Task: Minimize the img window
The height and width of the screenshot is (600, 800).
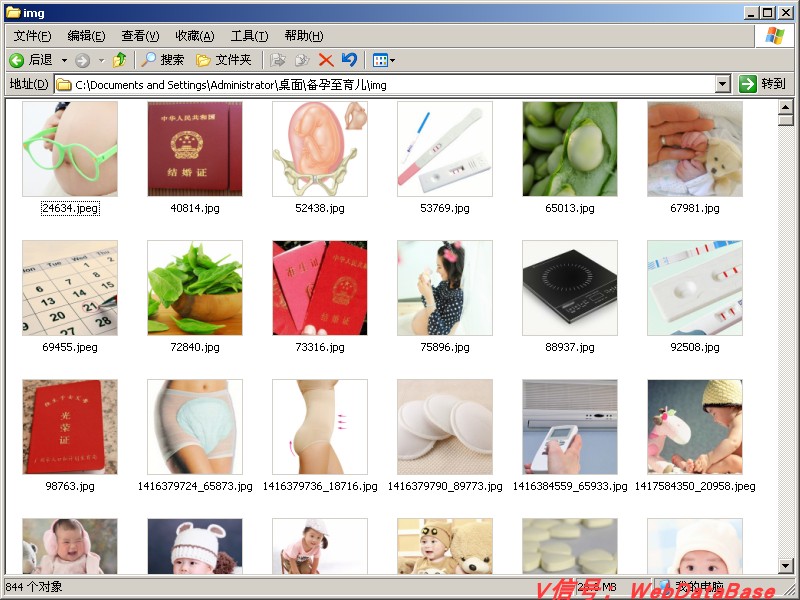Action: [751, 13]
